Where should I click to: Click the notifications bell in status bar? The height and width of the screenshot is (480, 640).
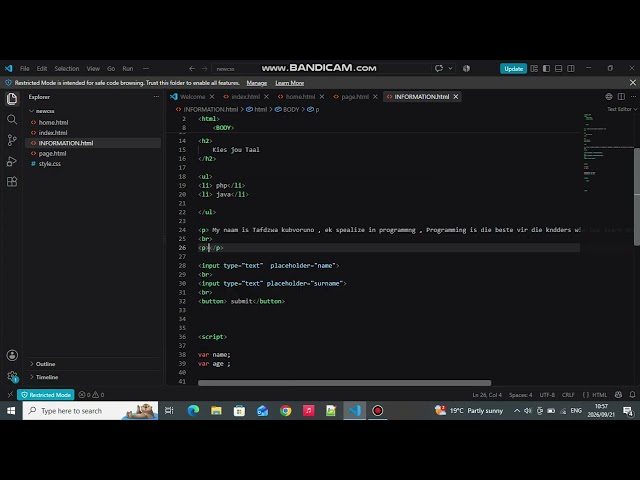tap(632, 395)
